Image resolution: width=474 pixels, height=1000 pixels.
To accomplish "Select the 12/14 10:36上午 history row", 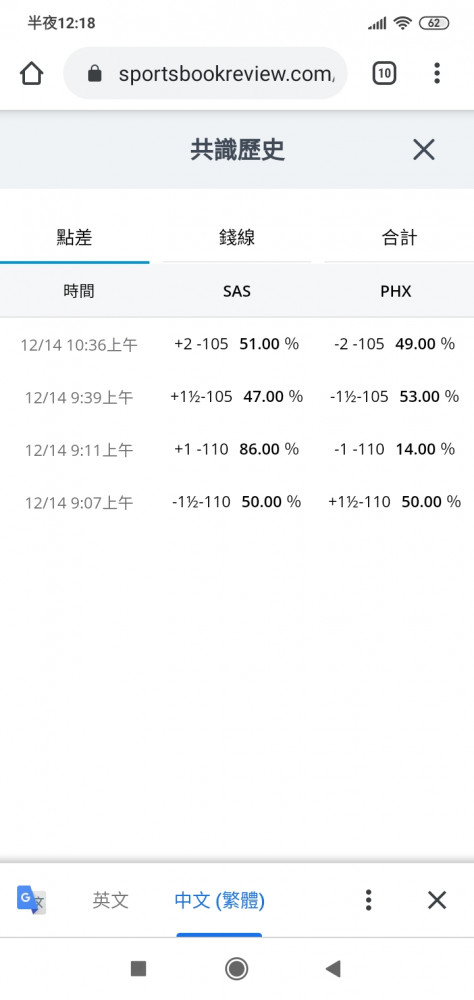I will pos(237,344).
